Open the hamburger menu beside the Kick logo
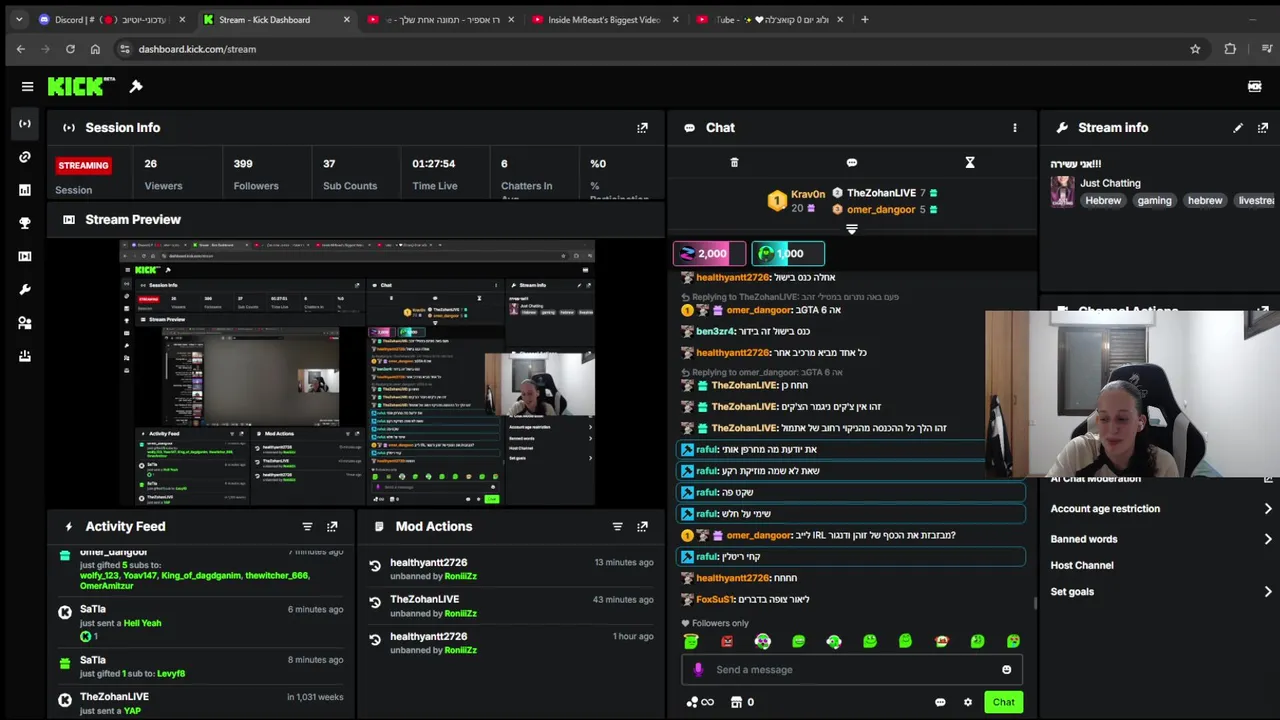1280x720 pixels. point(27,86)
